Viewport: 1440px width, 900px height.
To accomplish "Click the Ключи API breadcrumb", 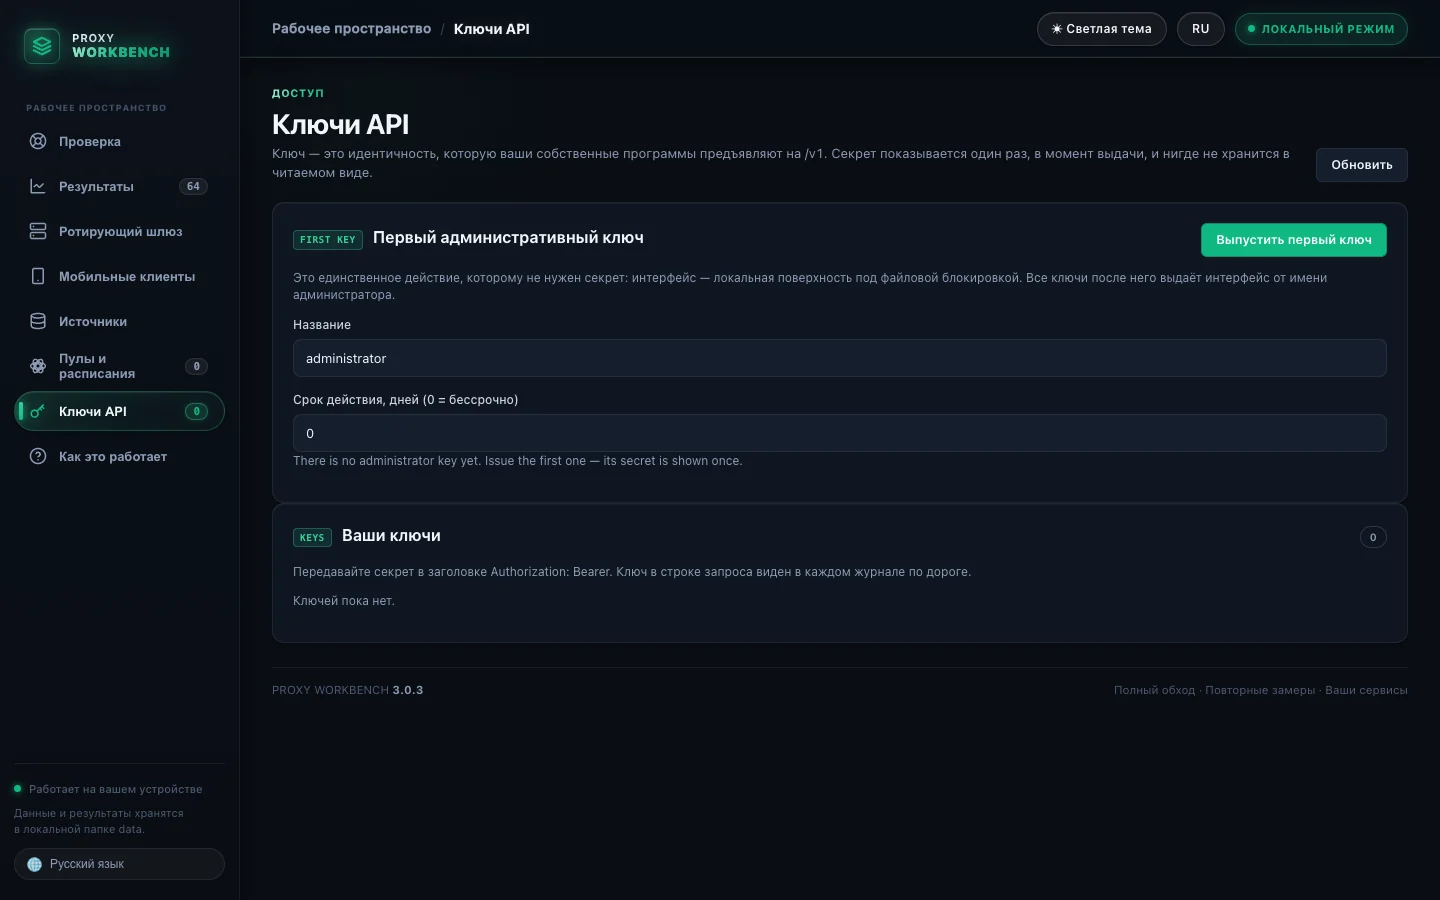I will tap(492, 29).
